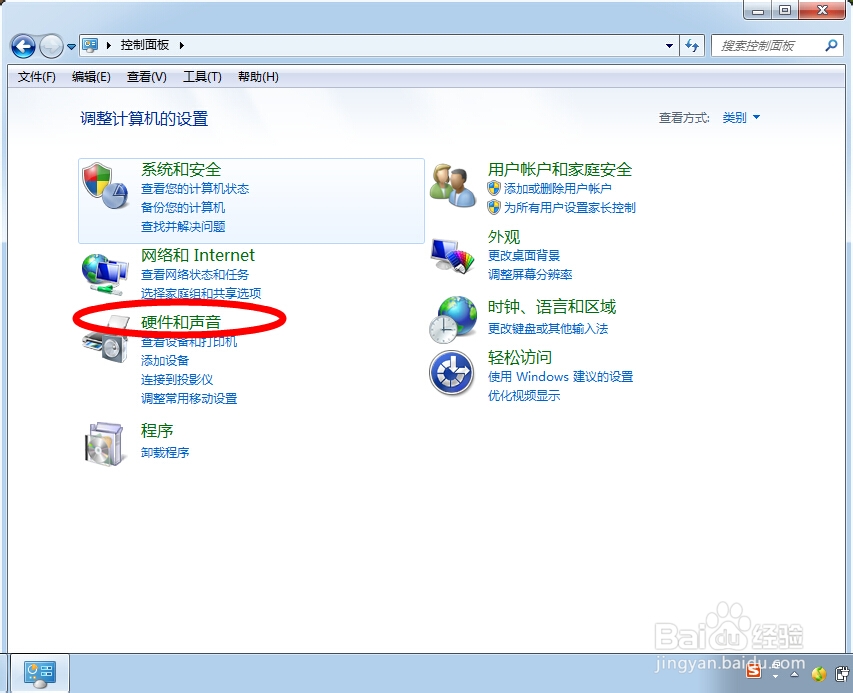The height and width of the screenshot is (693, 853).
Task: Click the Forward navigation arrow button
Action: tap(52, 46)
